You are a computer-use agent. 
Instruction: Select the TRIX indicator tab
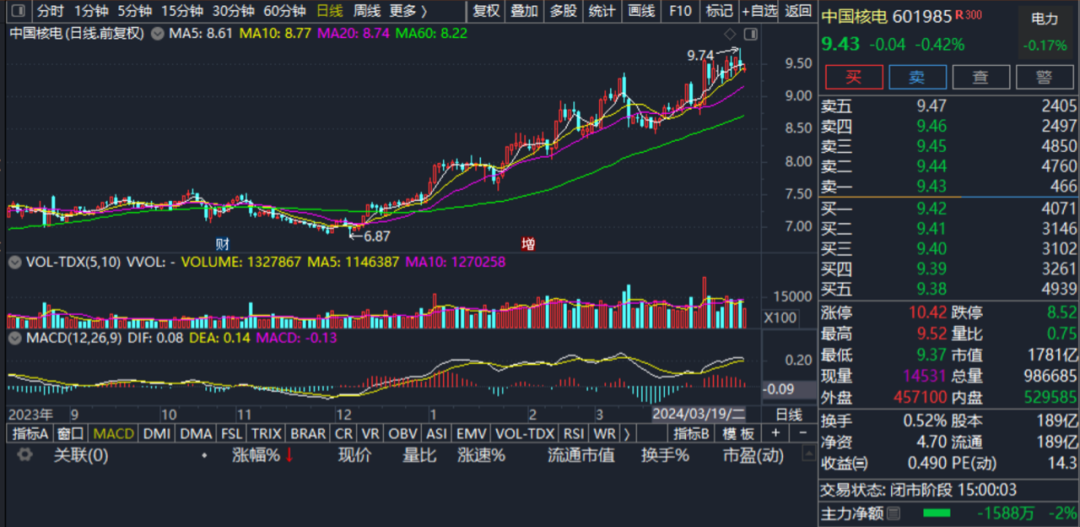click(265, 433)
